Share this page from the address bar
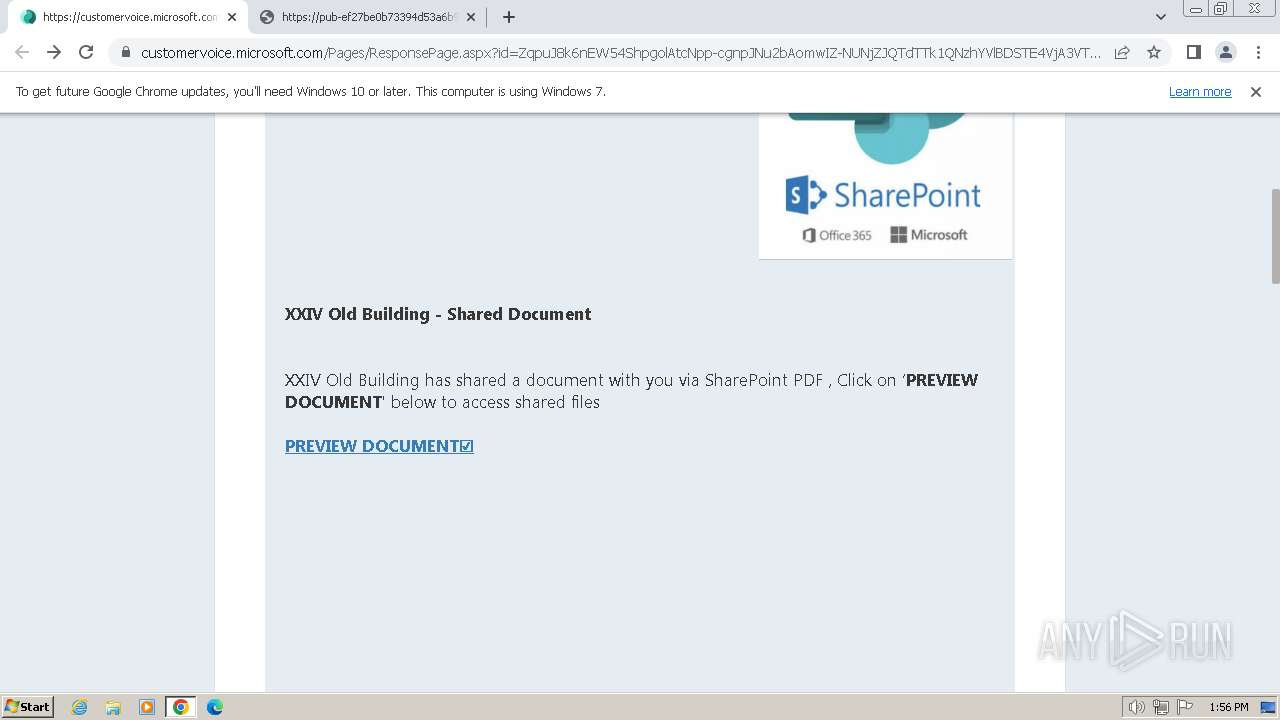The height and width of the screenshot is (720, 1280). pyautogui.click(x=1122, y=52)
